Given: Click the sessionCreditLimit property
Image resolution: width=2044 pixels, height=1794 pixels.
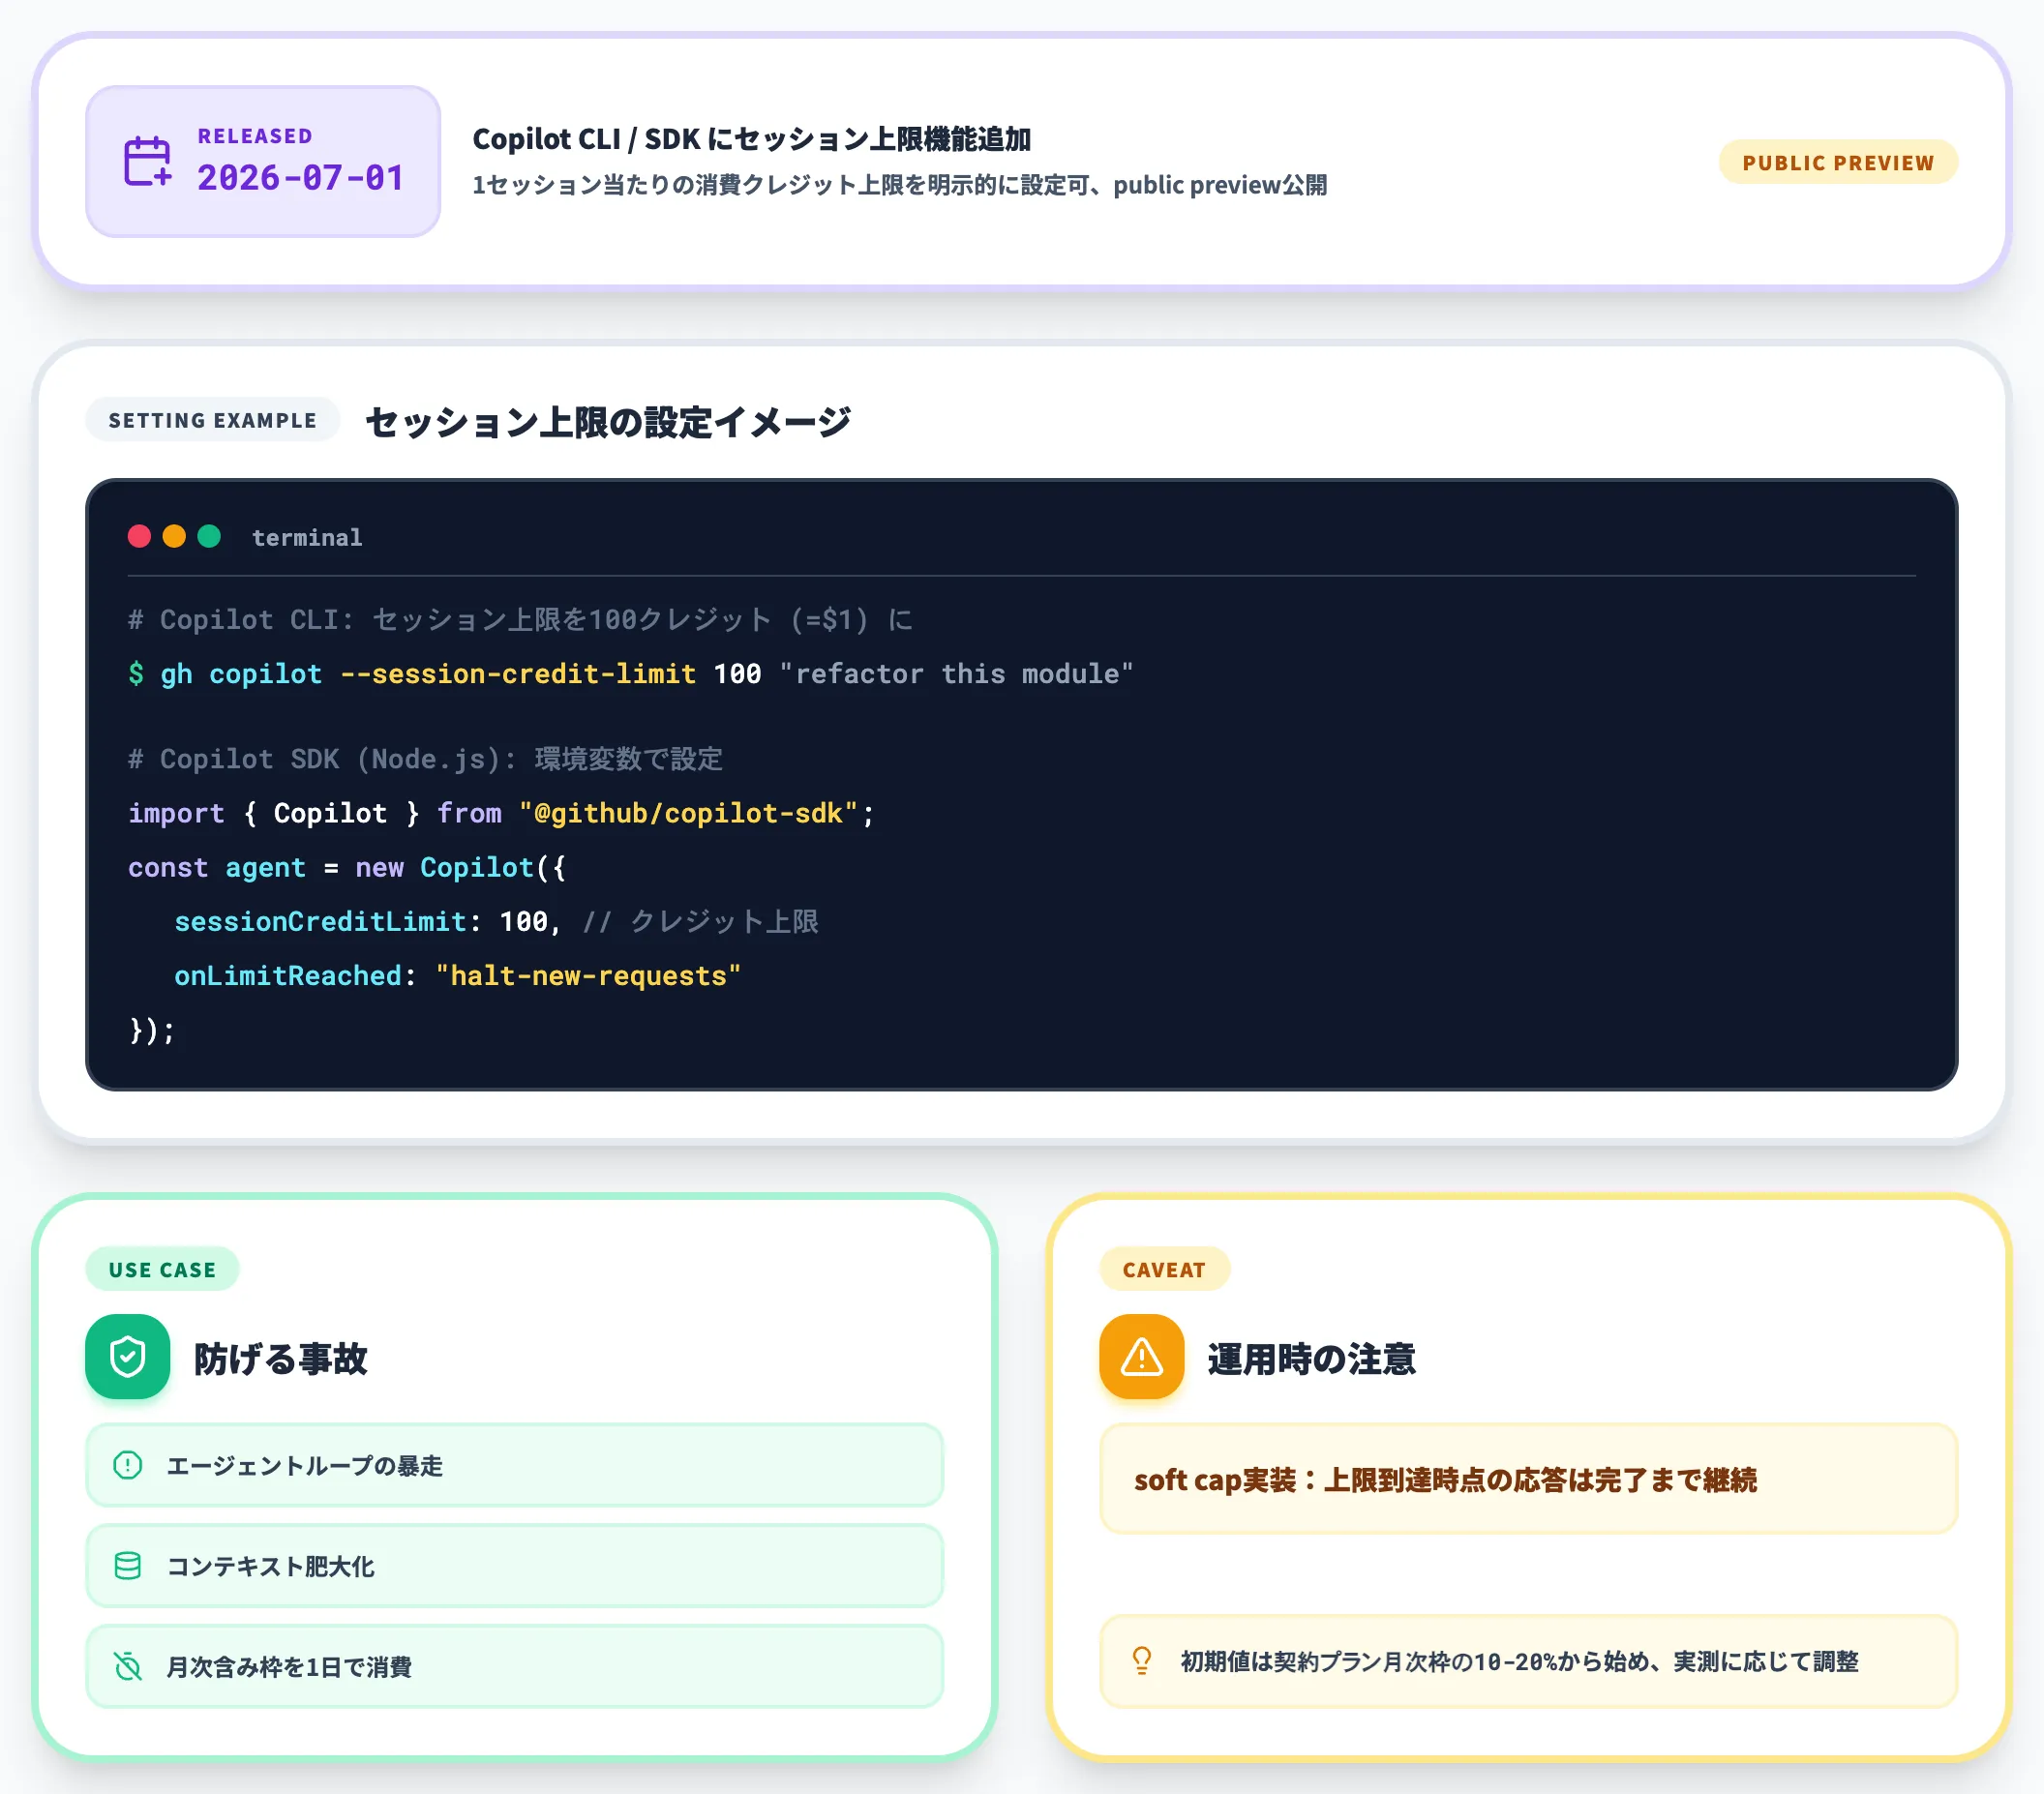Looking at the screenshot, I should (x=320, y=921).
